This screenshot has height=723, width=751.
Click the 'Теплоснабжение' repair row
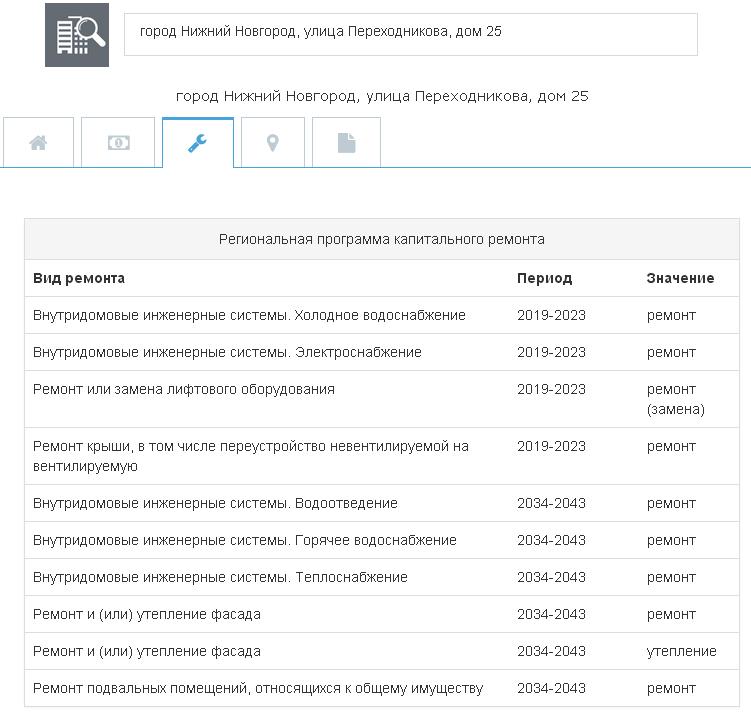(x=220, y=577)
